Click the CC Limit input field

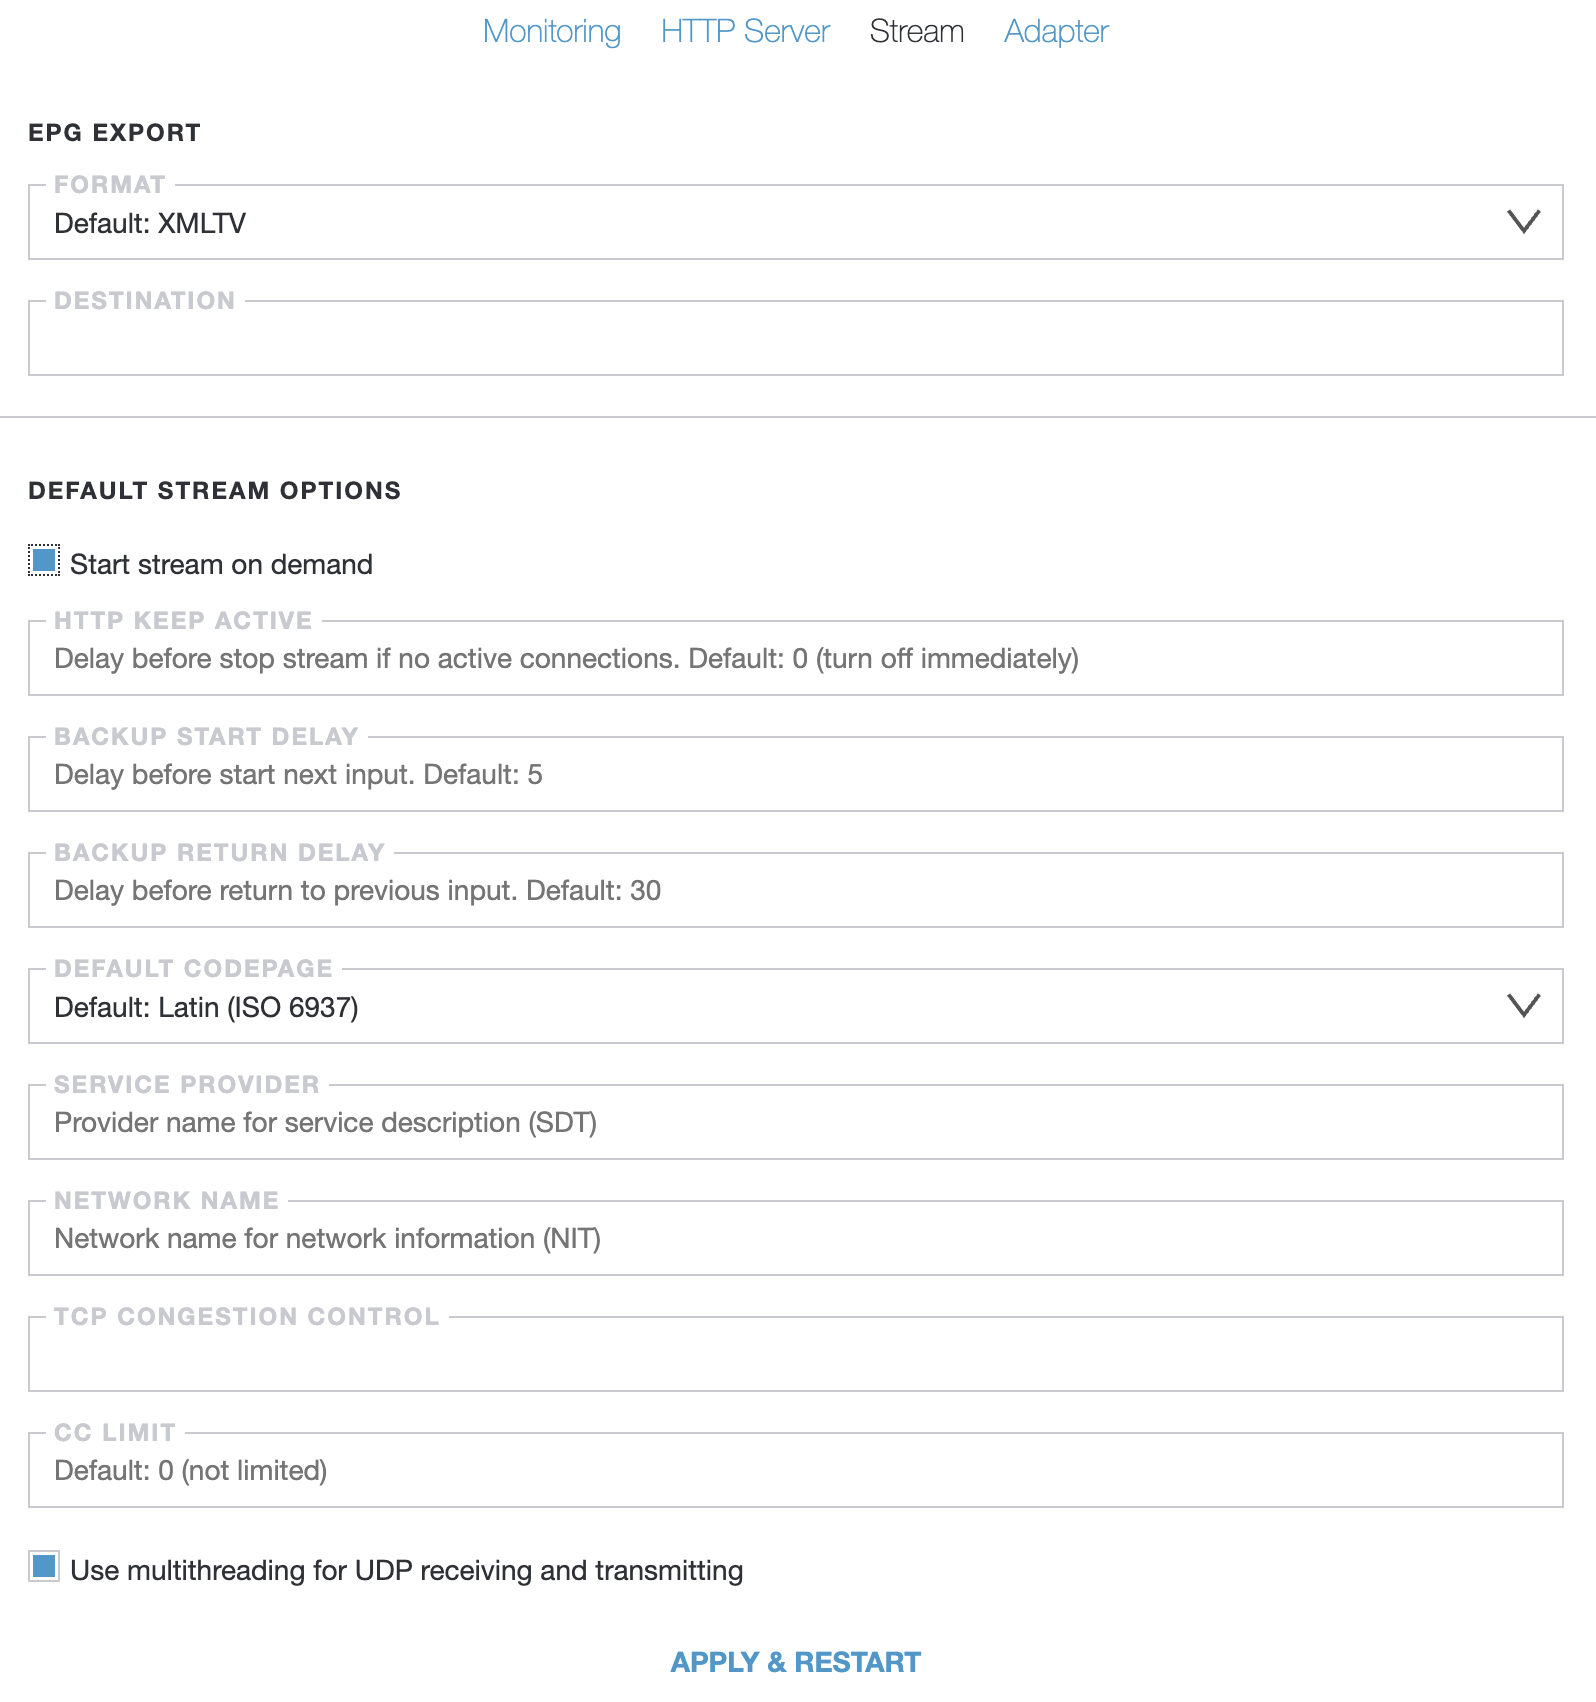(x=795, y=1471)
